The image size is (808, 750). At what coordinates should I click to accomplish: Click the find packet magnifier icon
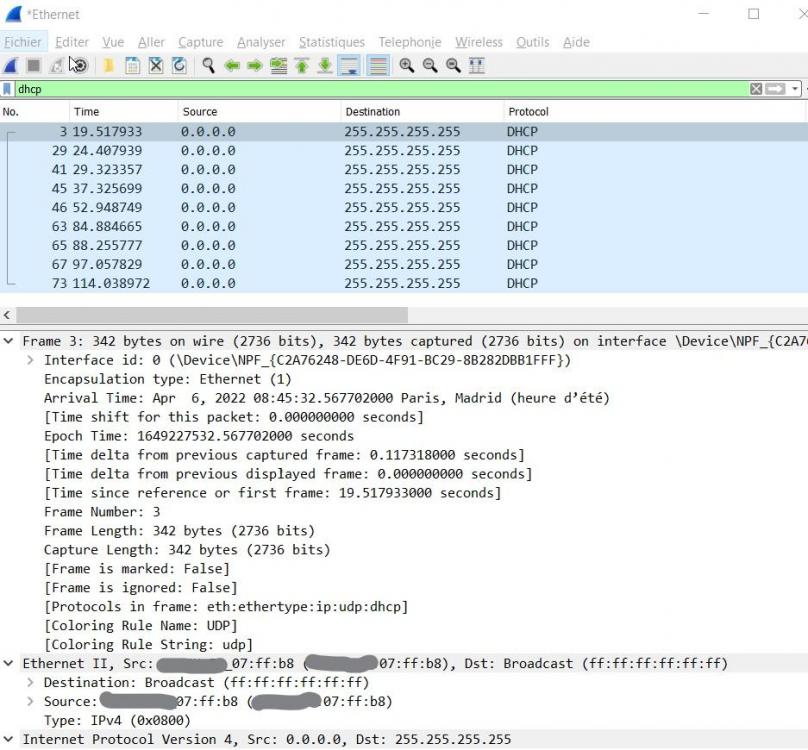pyautogui.click(x=208, y=66)
